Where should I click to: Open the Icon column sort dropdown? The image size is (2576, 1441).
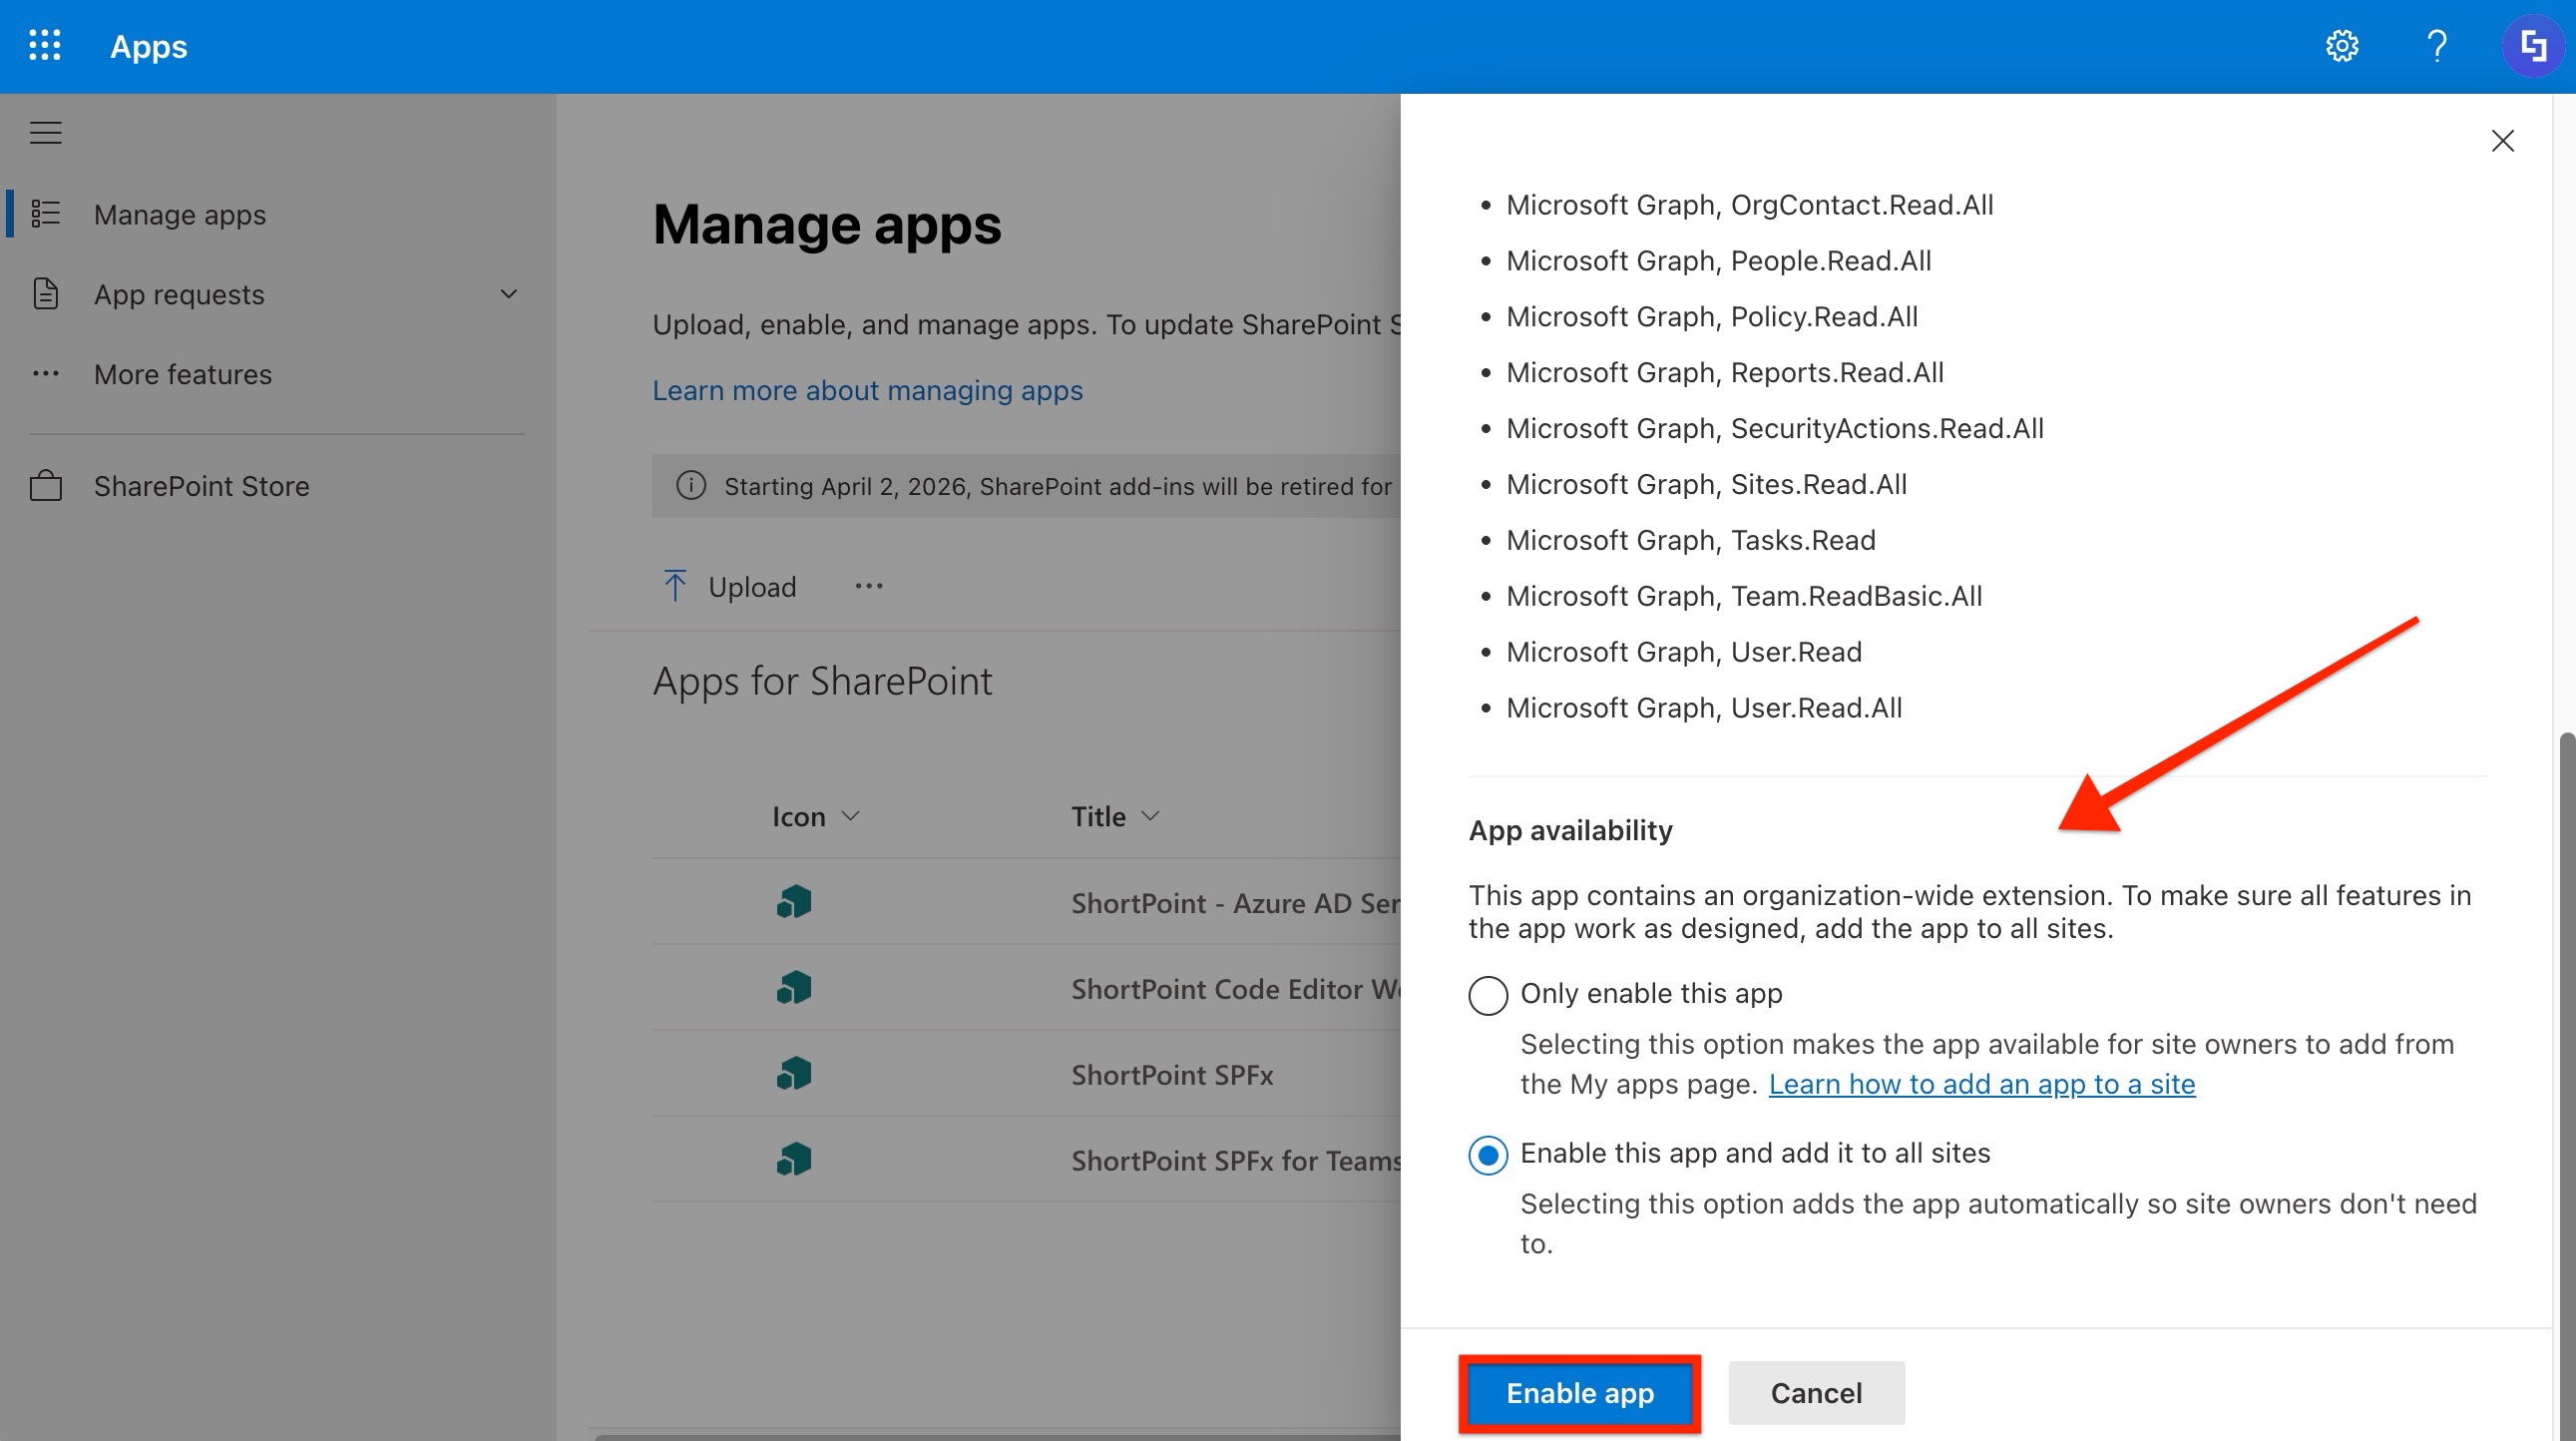tap(851, 816)
